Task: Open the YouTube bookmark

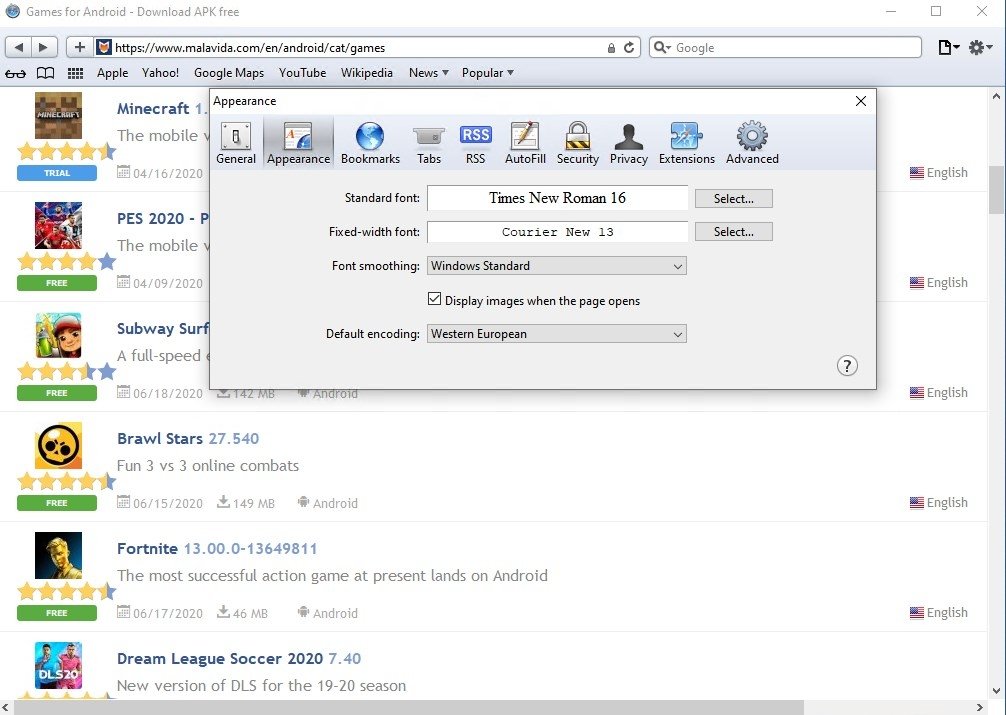Action: click(302, 73)
